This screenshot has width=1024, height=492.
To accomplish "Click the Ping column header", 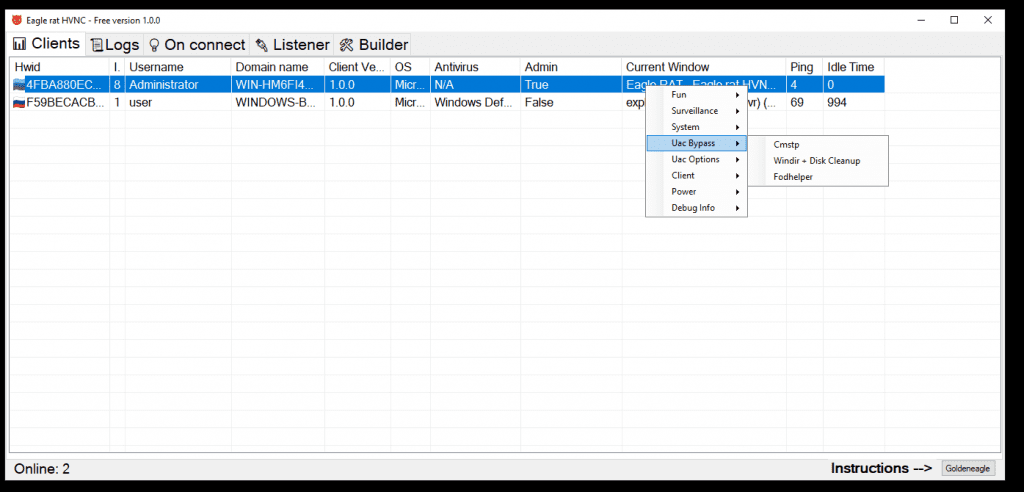I will [x=803, y=67].
